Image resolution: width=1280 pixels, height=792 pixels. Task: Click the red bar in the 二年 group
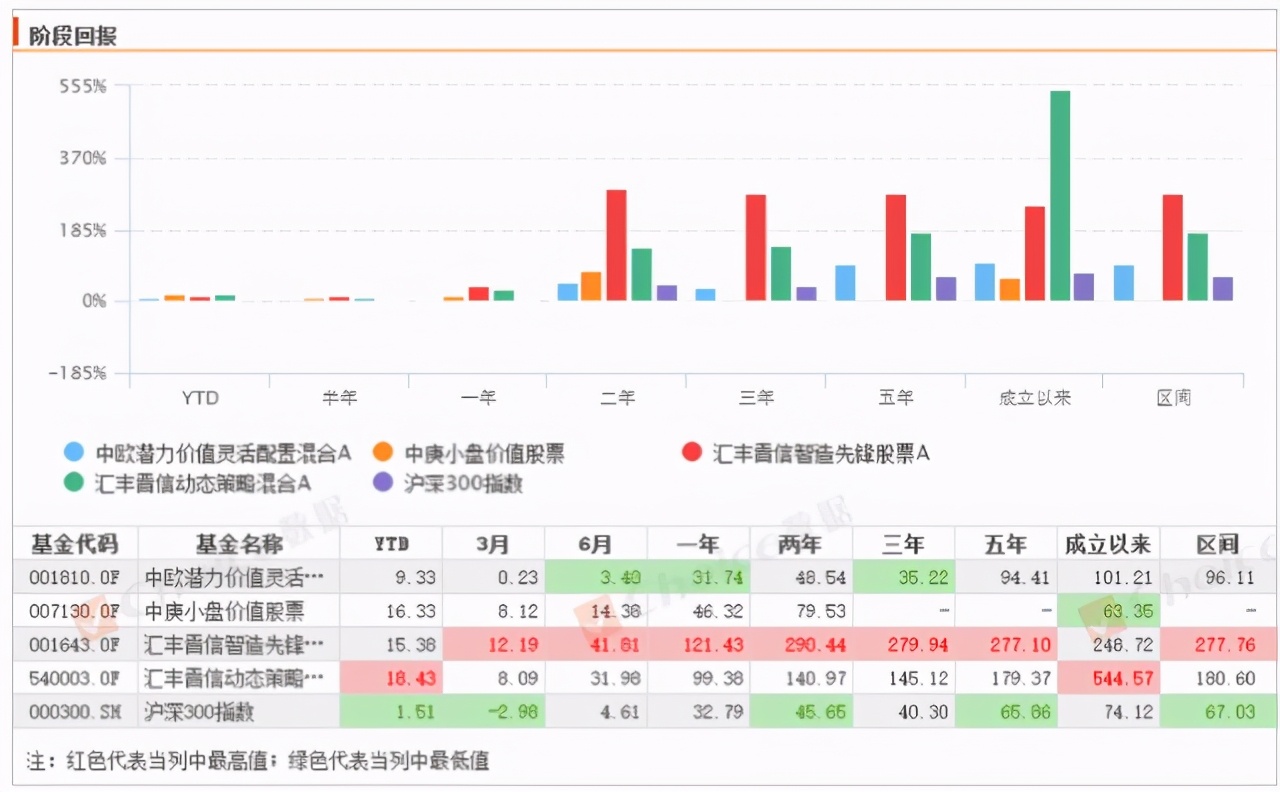(618, 245)
